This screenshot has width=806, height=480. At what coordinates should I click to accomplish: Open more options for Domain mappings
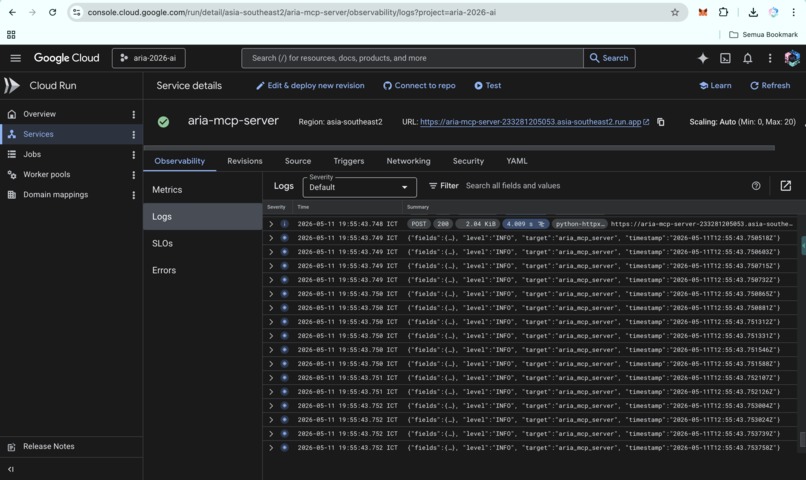tap(133, 195)
